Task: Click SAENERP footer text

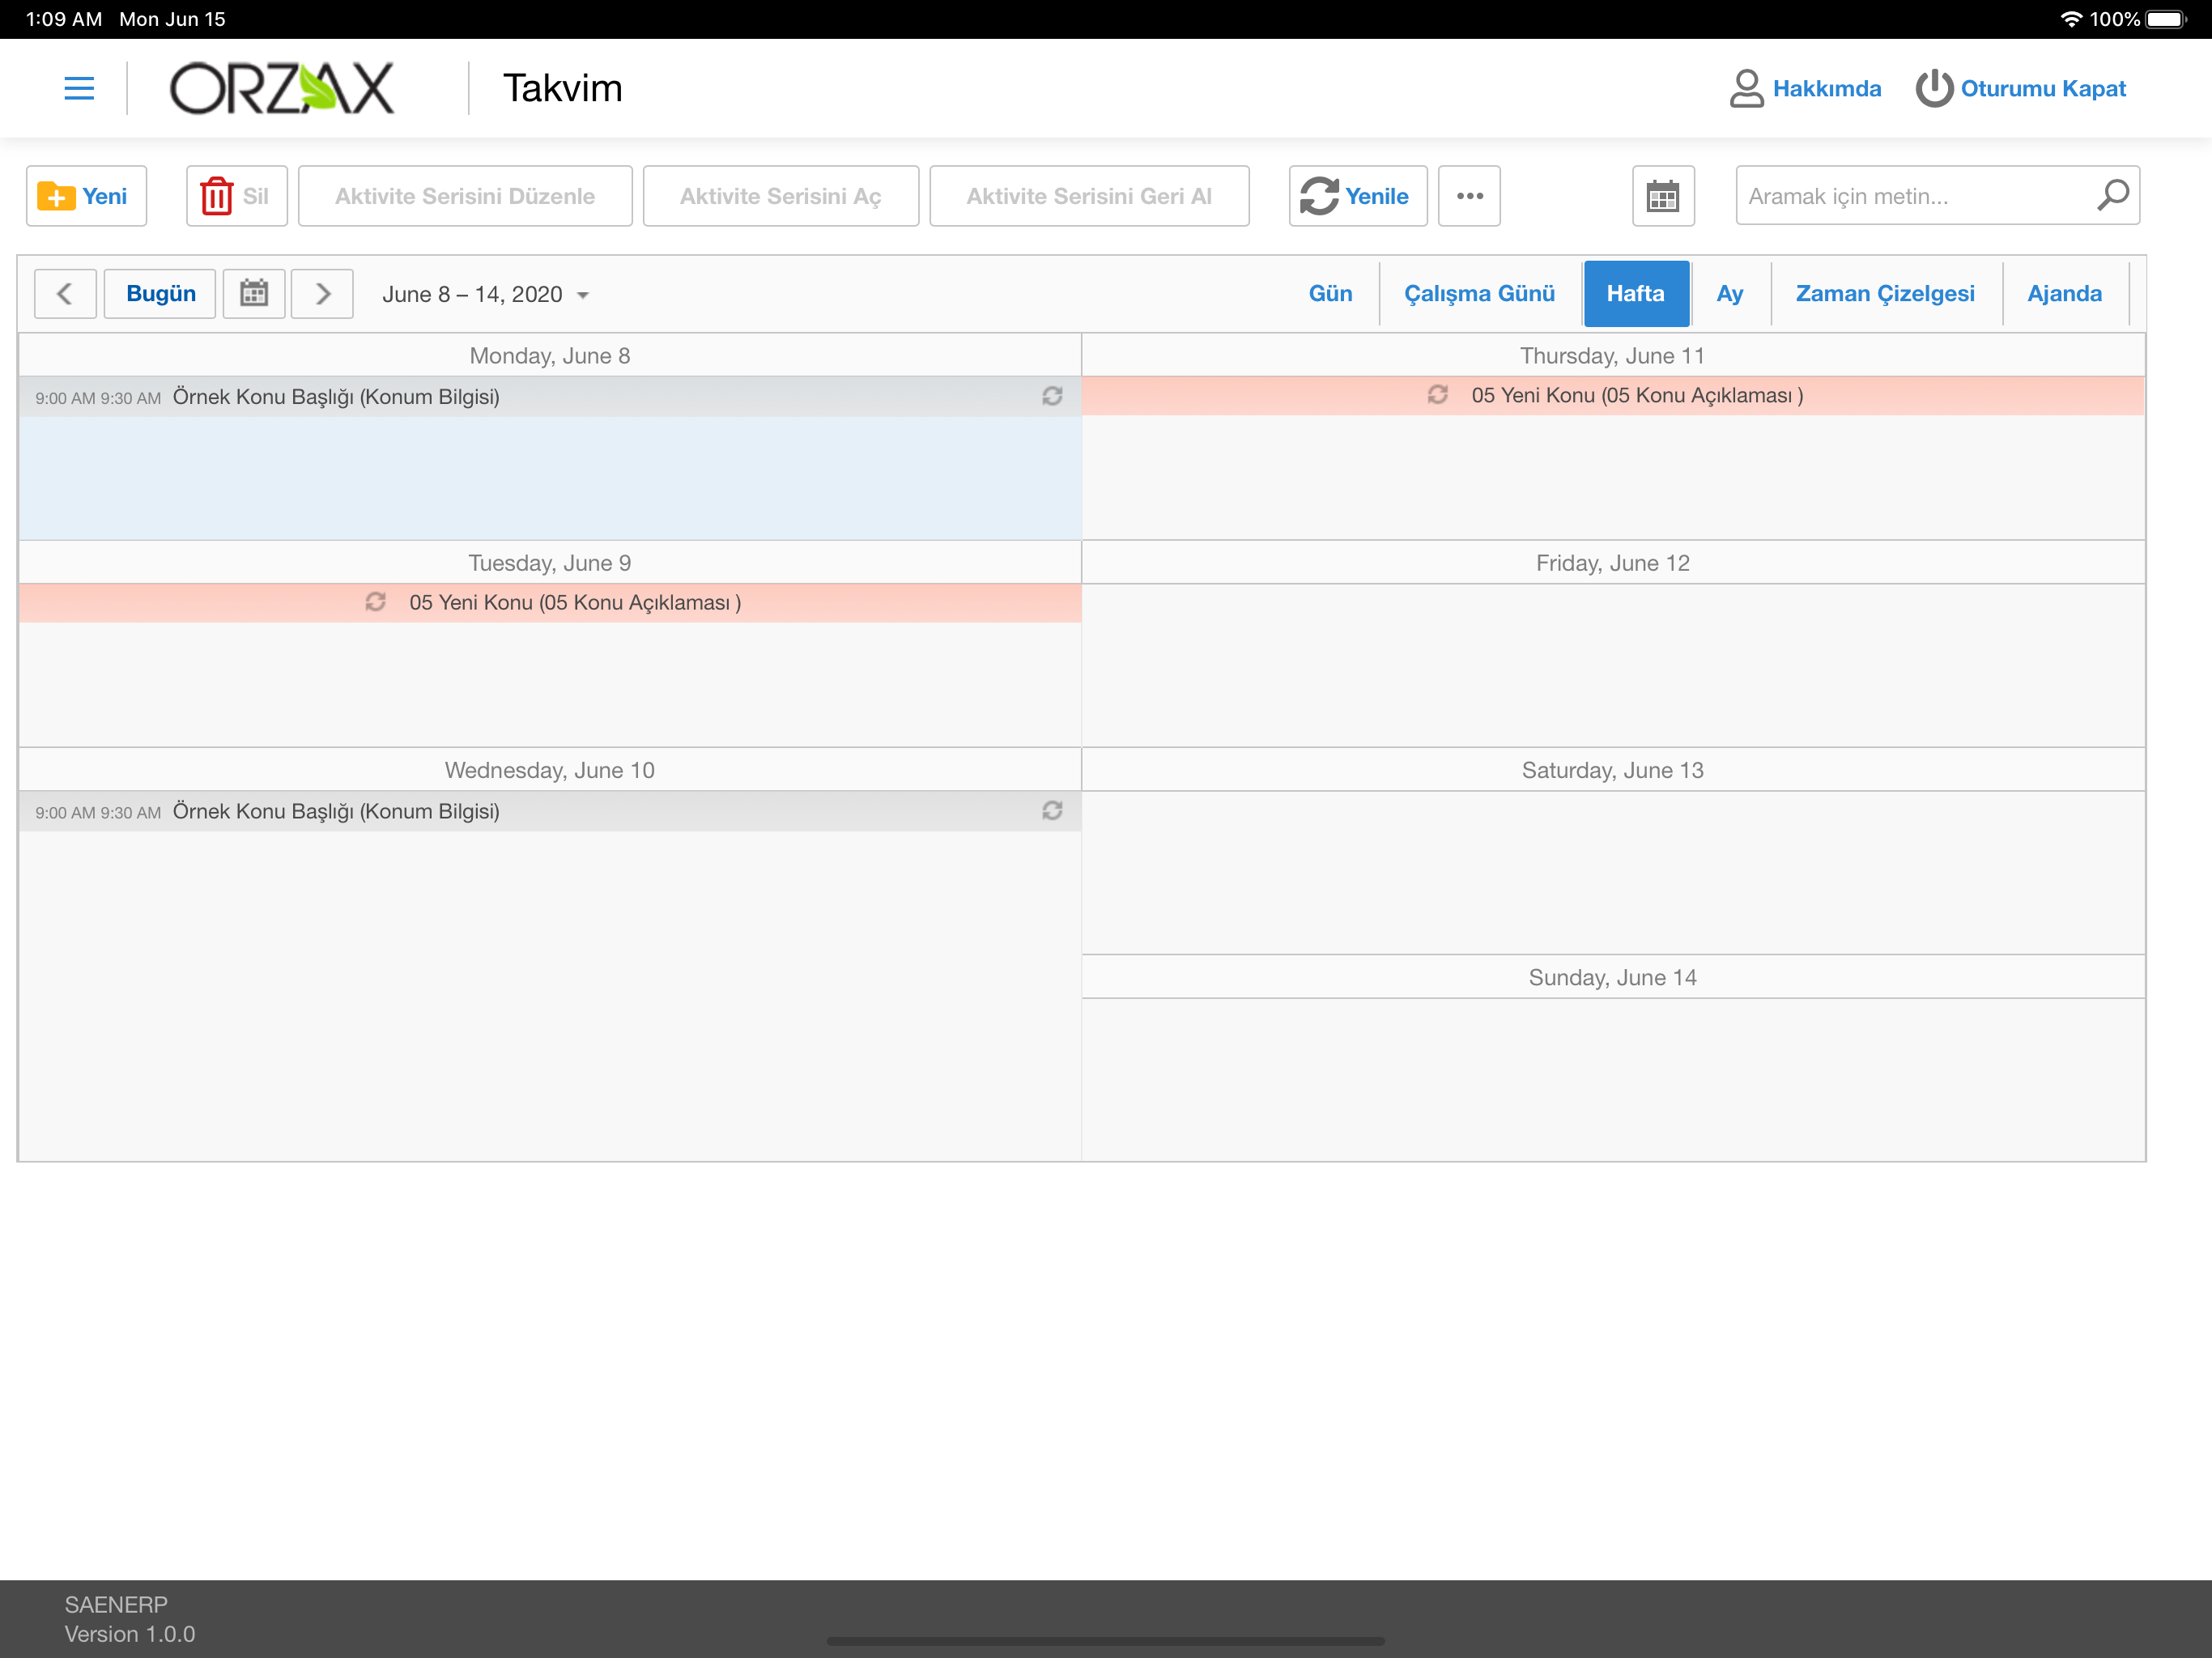Action: point(116,1605)
